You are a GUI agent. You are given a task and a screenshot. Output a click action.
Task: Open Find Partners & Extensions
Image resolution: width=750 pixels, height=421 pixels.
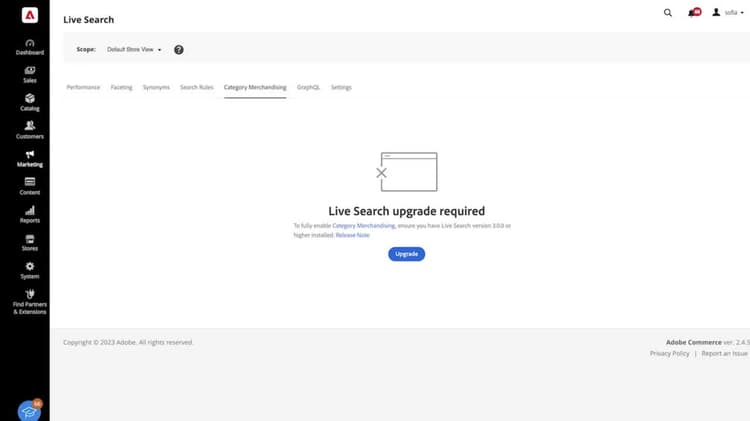30,302
